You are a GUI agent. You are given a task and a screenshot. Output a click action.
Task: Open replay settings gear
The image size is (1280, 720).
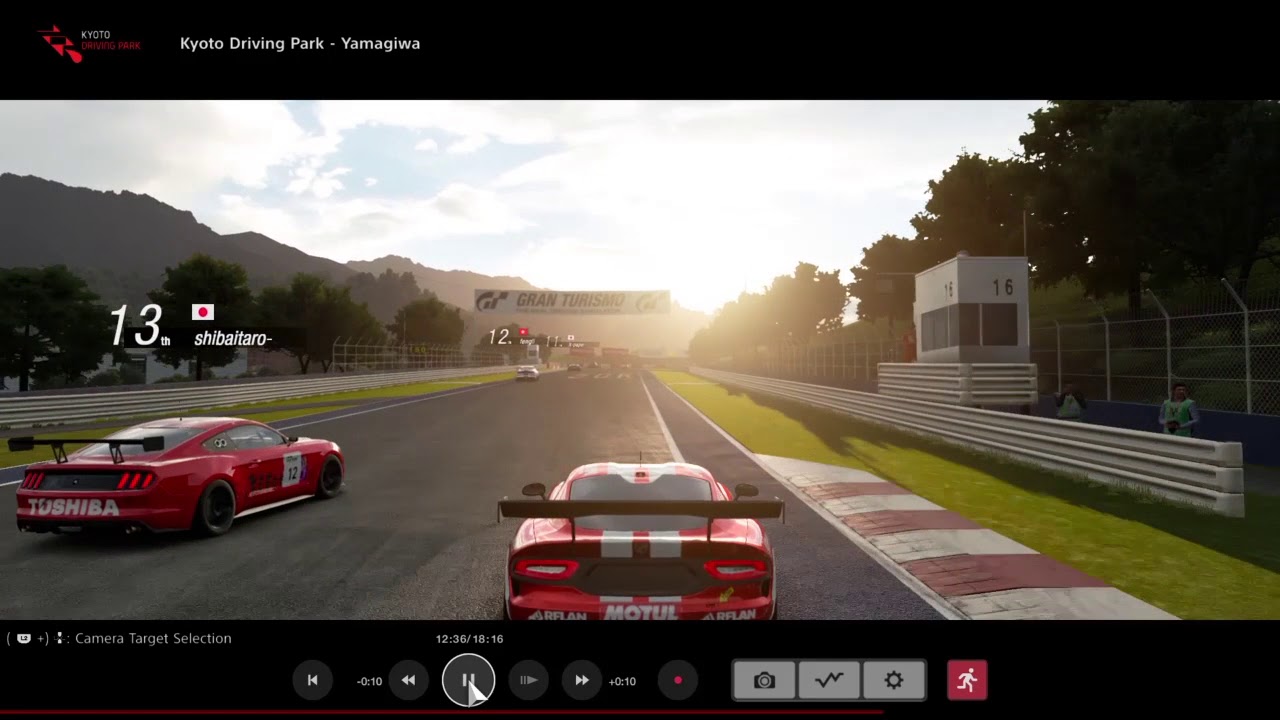click(x=894, y=680)
